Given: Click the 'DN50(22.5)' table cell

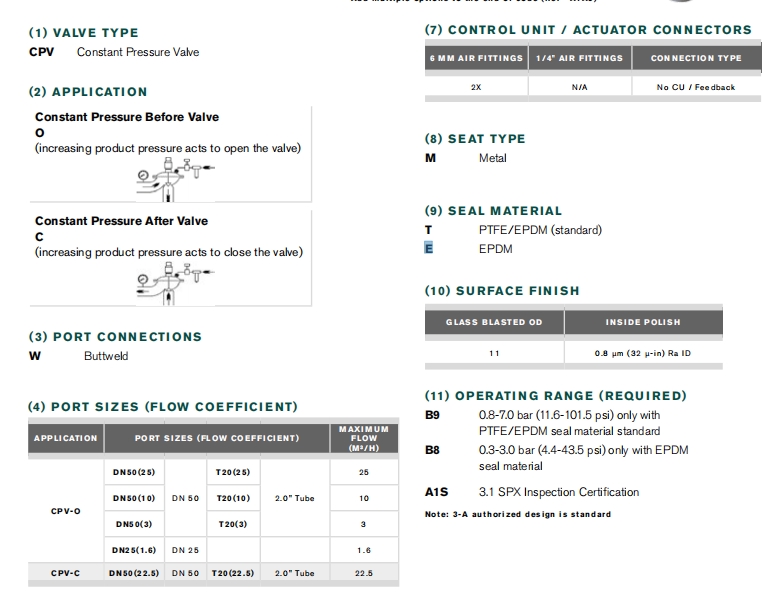Looking at the screenshot, I should tap(134, 573).
